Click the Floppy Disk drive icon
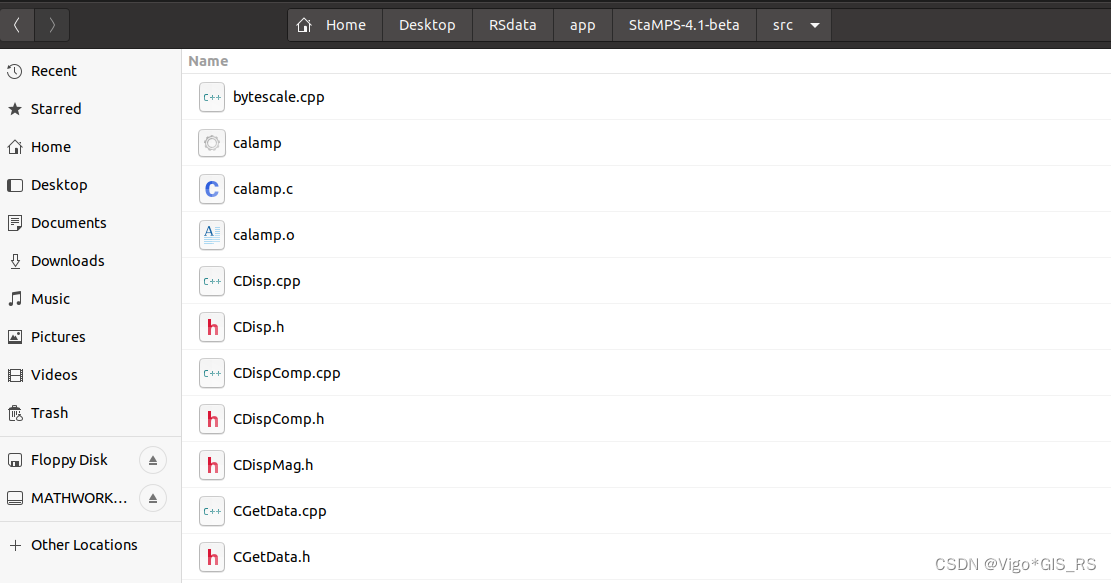The image size is (1111, 583). coord(14,460)
